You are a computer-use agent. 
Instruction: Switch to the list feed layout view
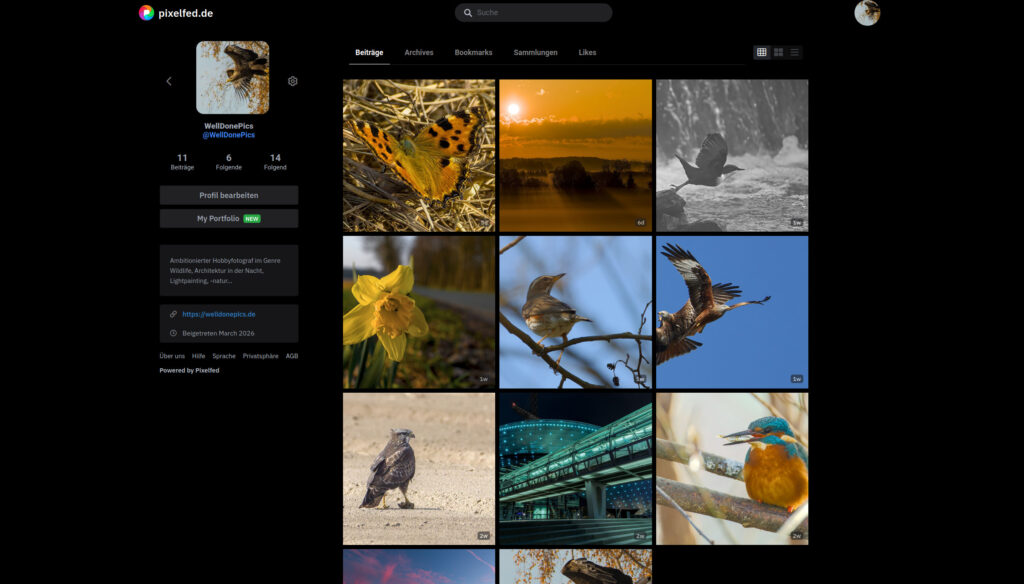794,52
